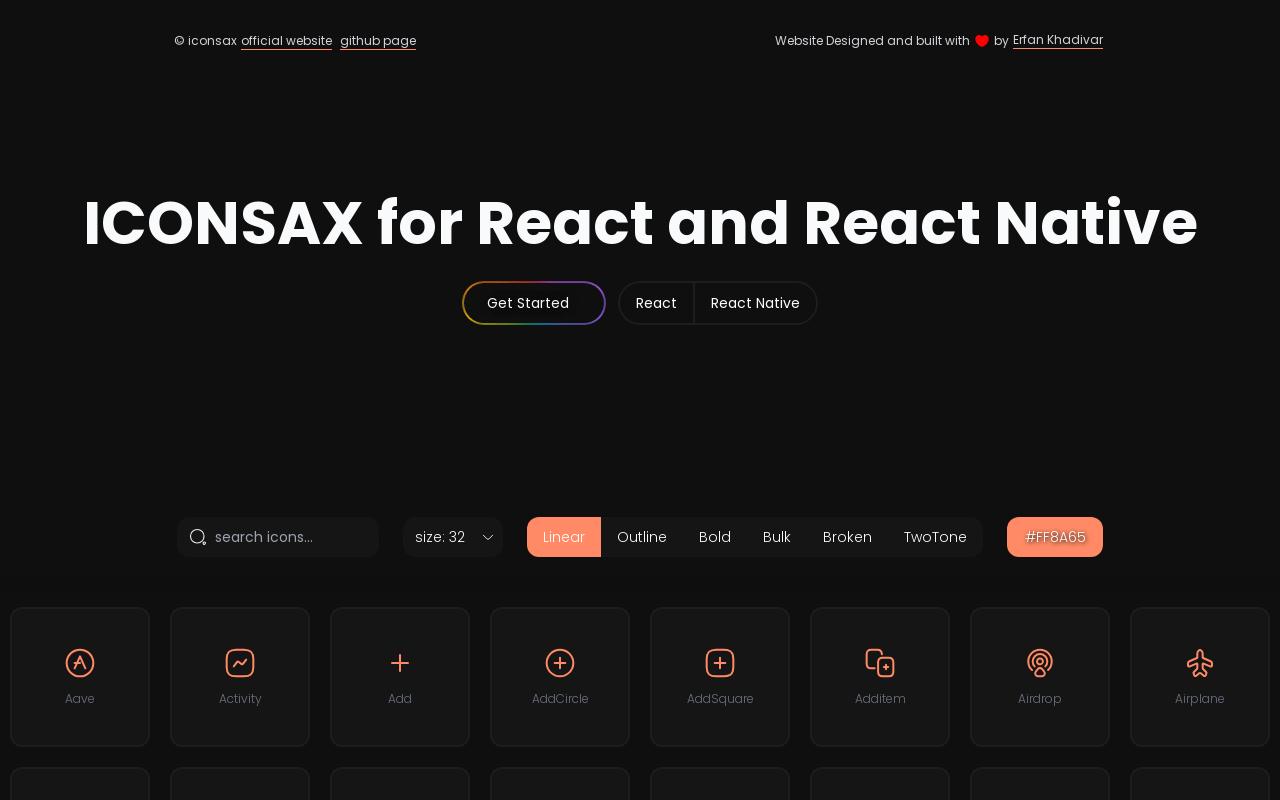Open the size dropdown chevron
This screenshot has height=800, width=1280.
click(x=488, y=537)
